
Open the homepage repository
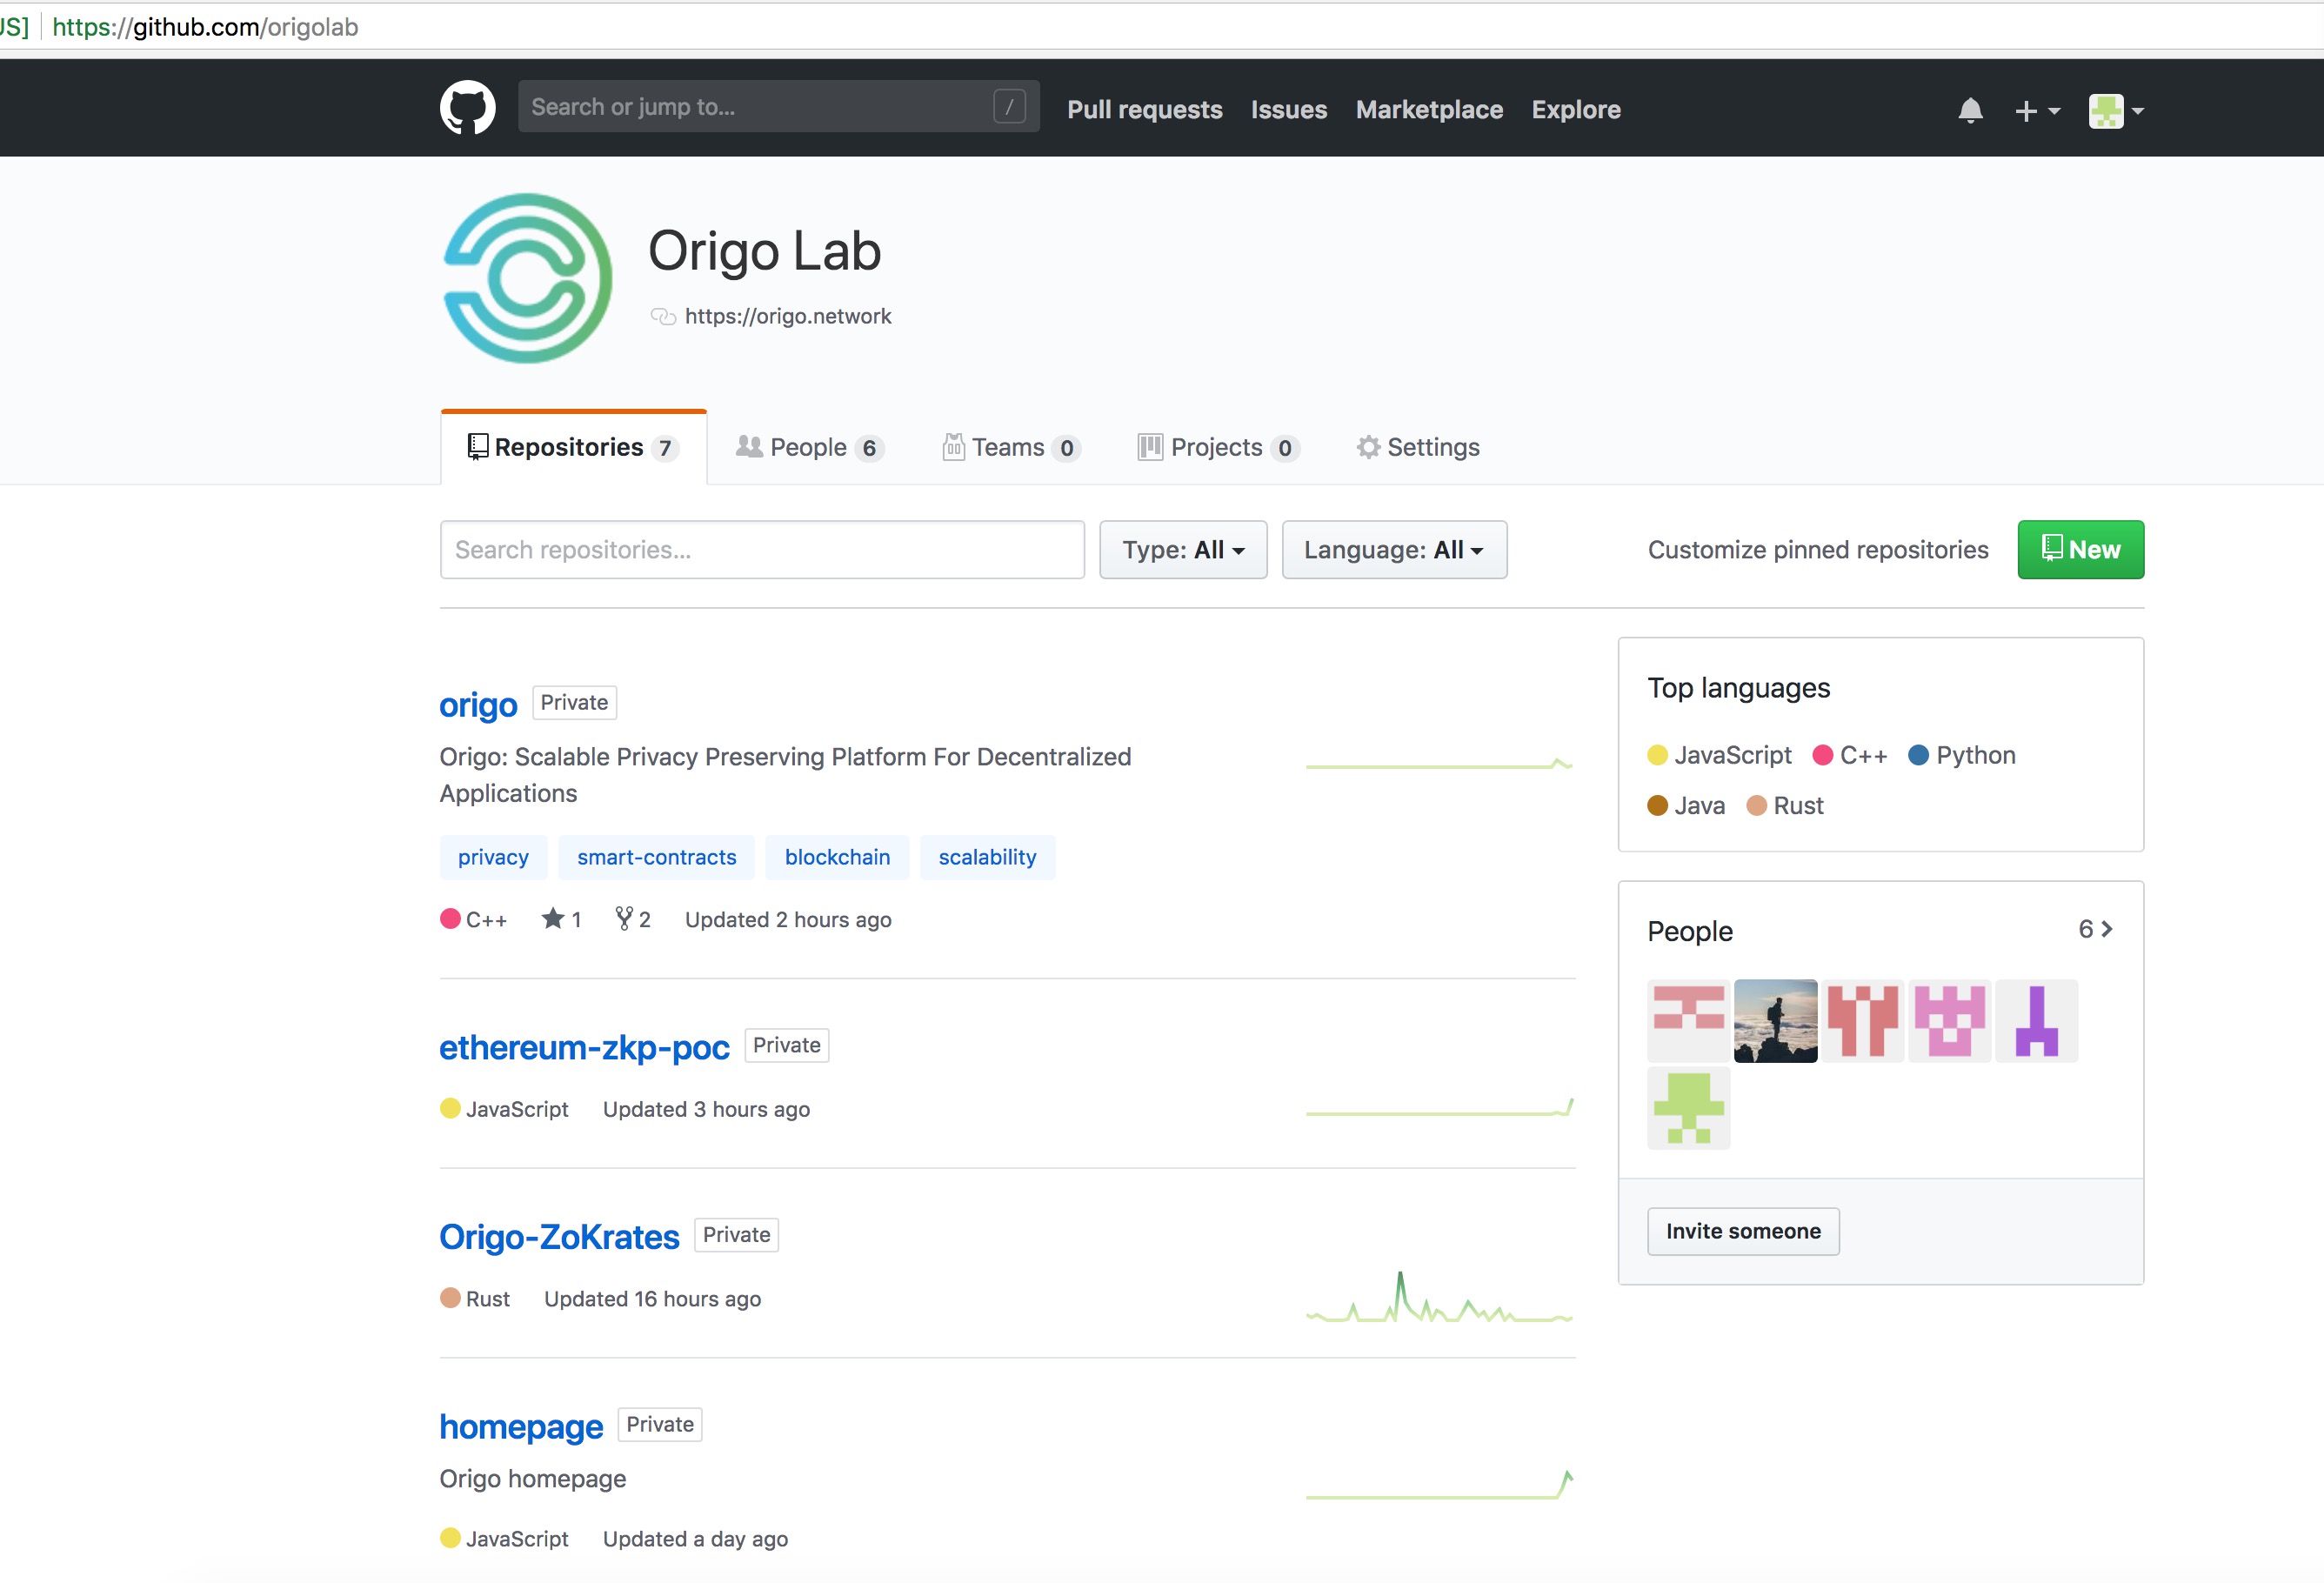521,1426
